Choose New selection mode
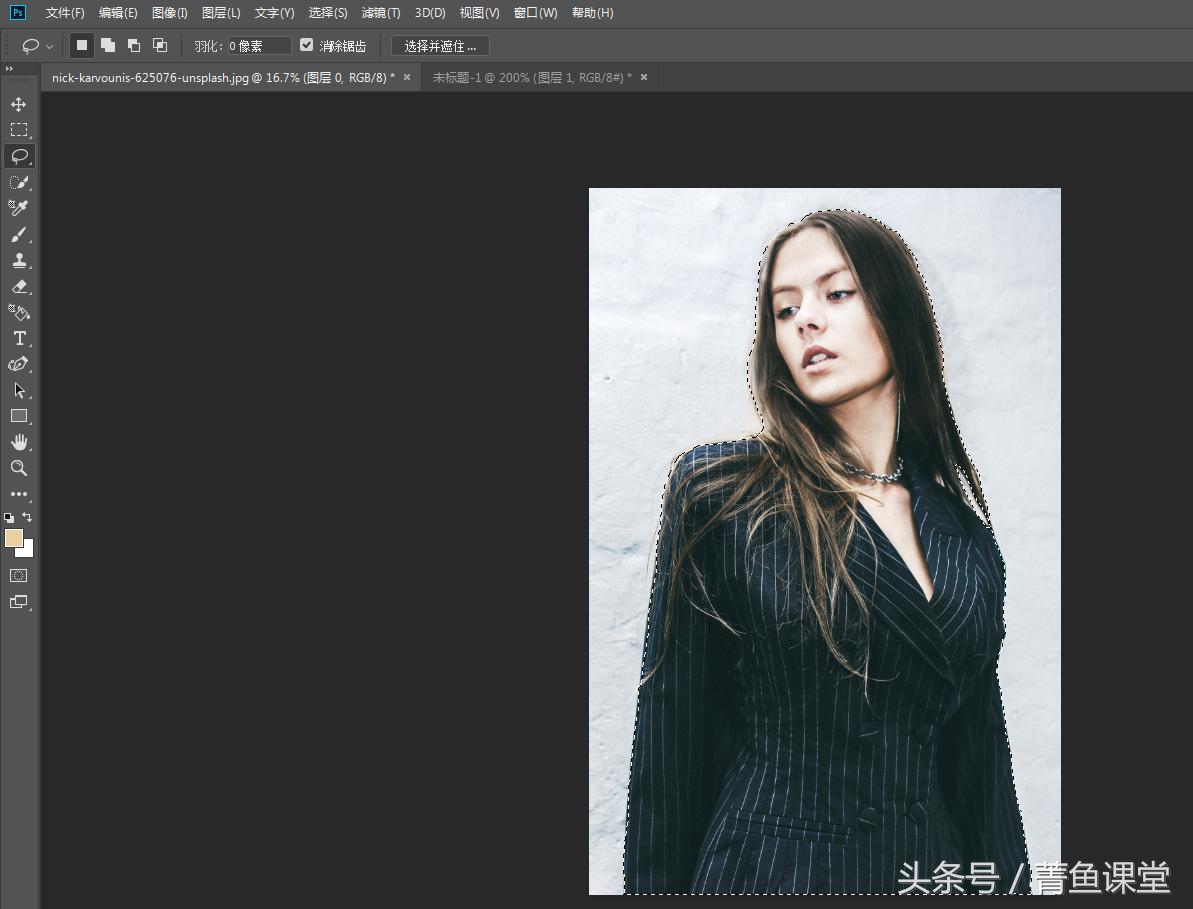The height and width of the screenshot is (909, 1193). [82, 46]
